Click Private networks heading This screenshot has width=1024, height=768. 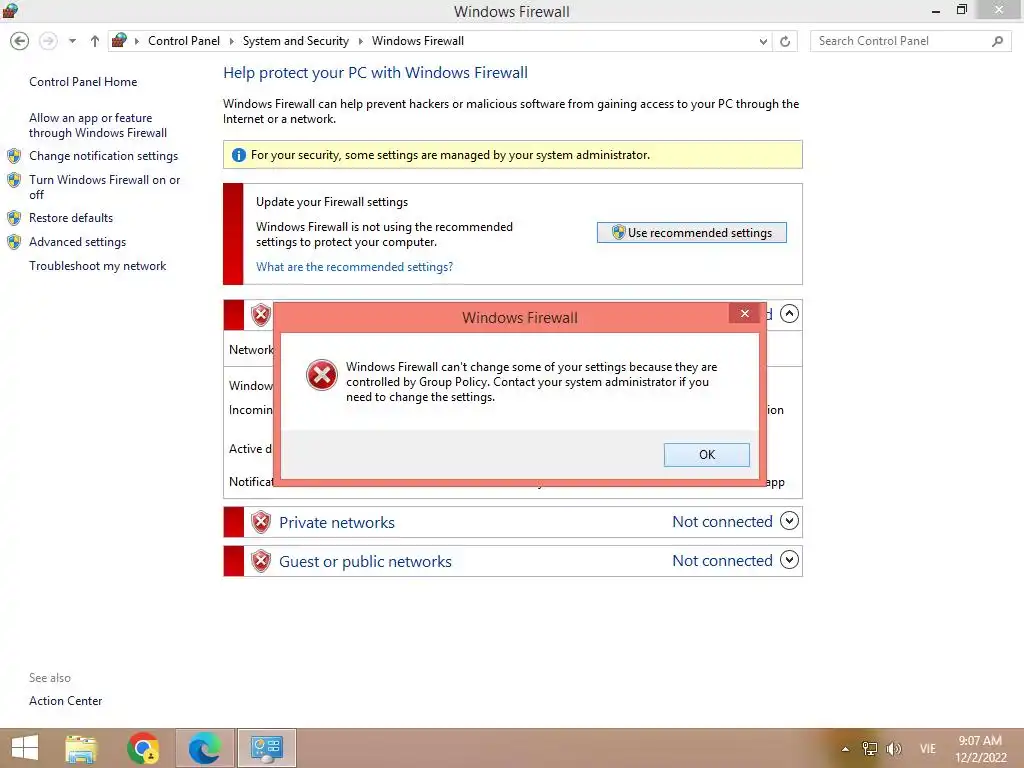click(x=336, y=522)
